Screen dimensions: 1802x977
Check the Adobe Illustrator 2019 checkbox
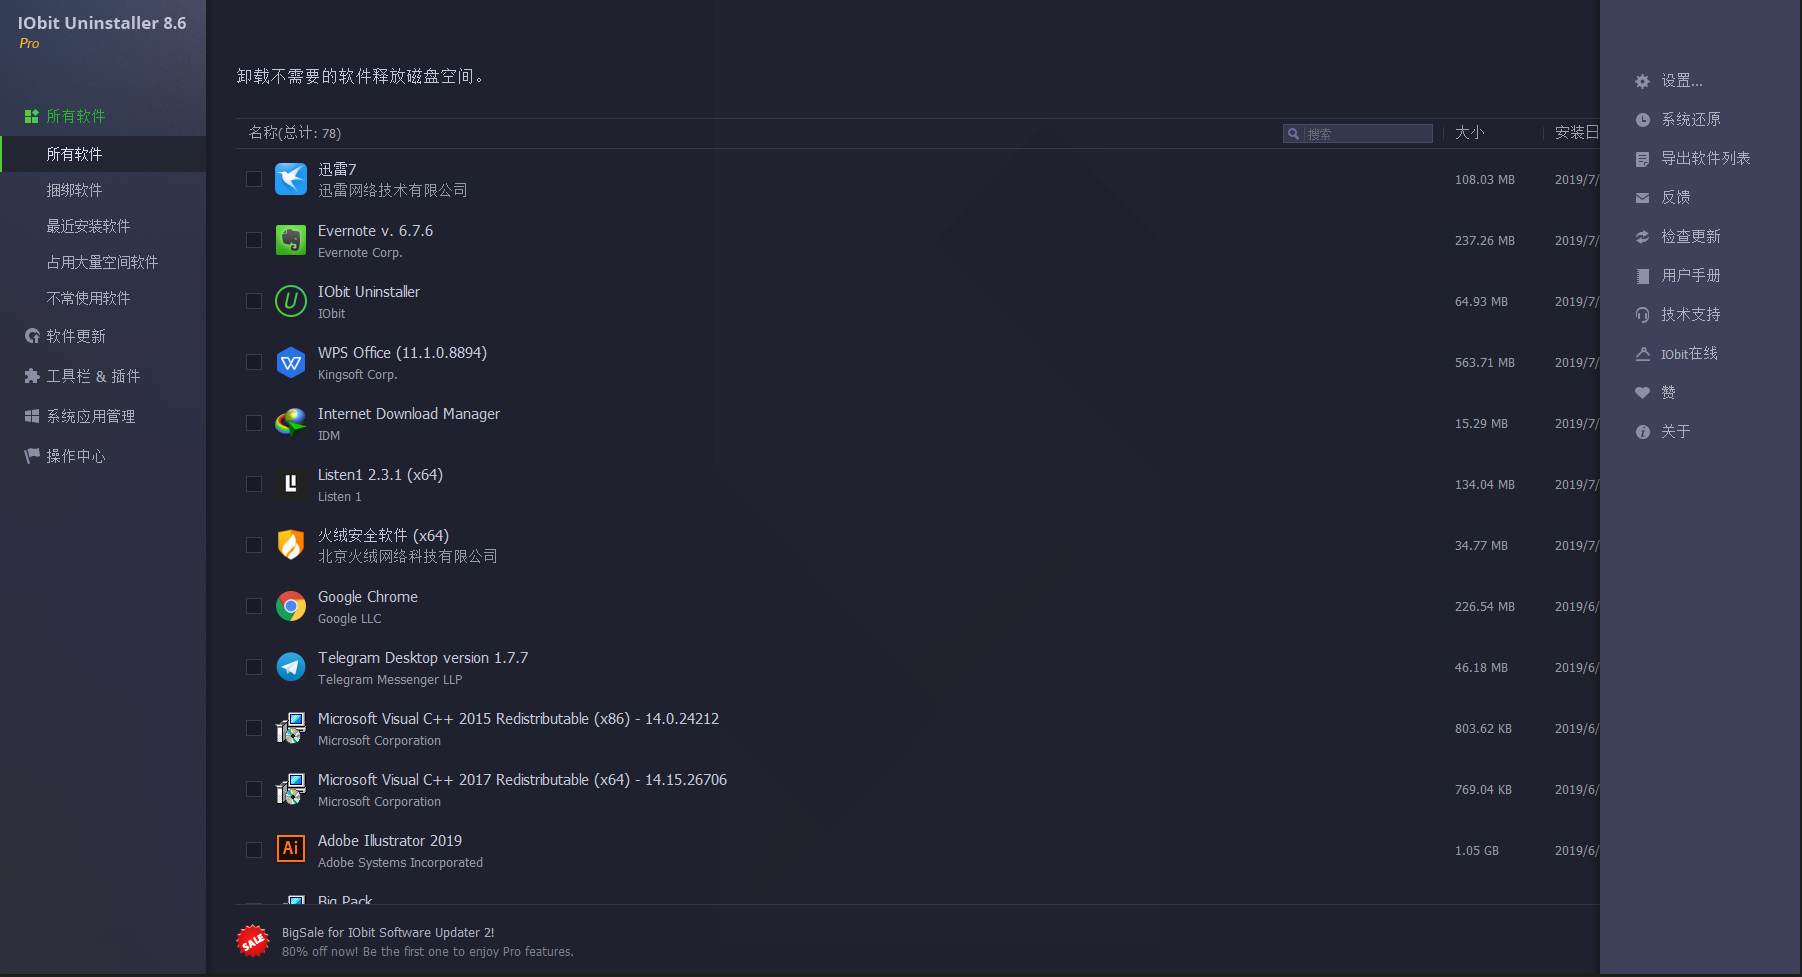click(x=254, y=850)
